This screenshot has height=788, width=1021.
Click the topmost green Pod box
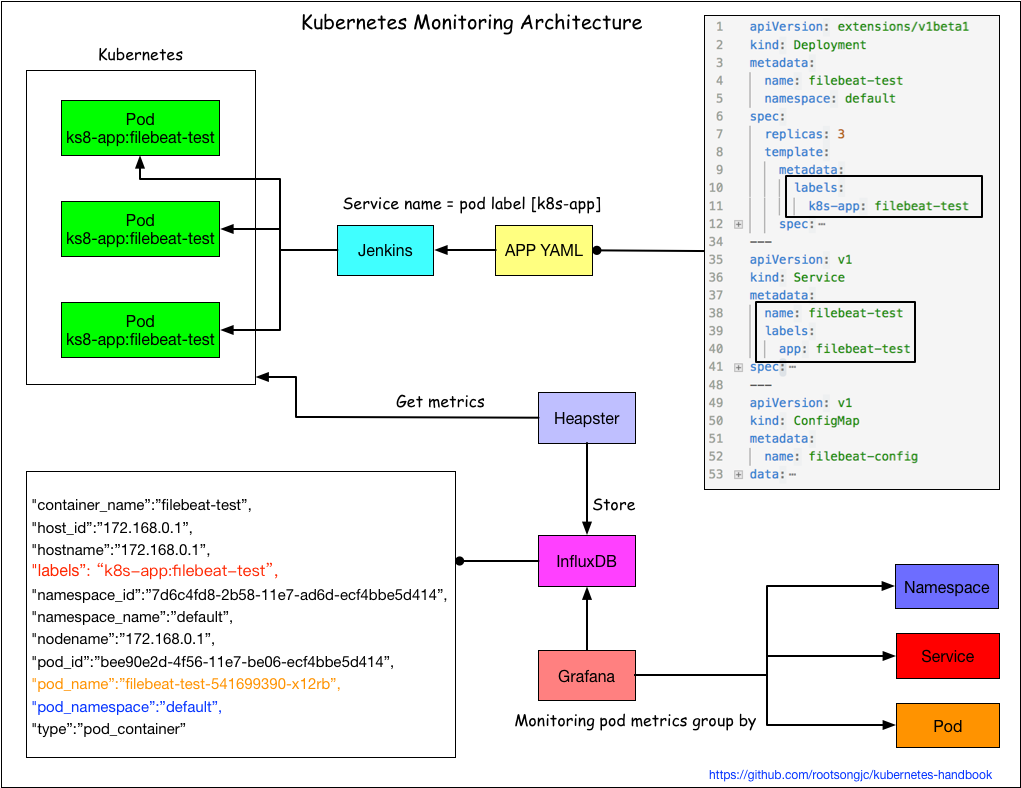tap(140, 128)
